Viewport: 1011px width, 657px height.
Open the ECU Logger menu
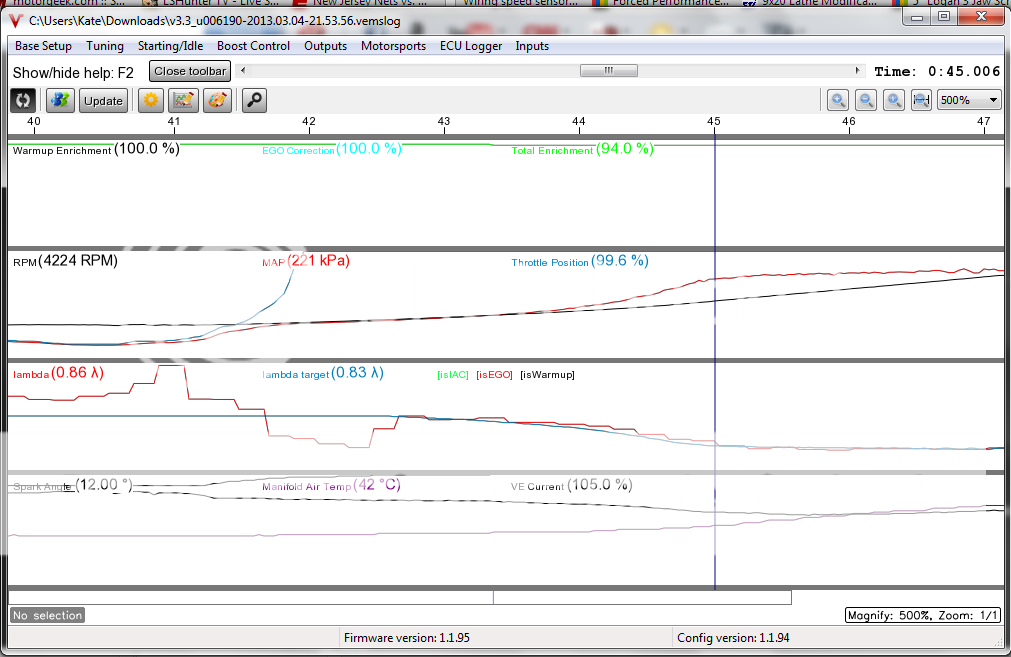pos(471,46)
